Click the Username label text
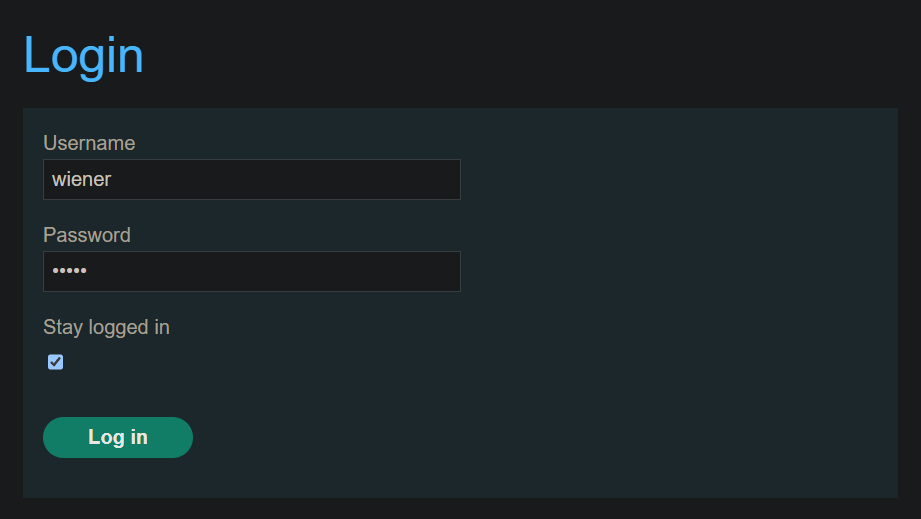 pos(89,143)
